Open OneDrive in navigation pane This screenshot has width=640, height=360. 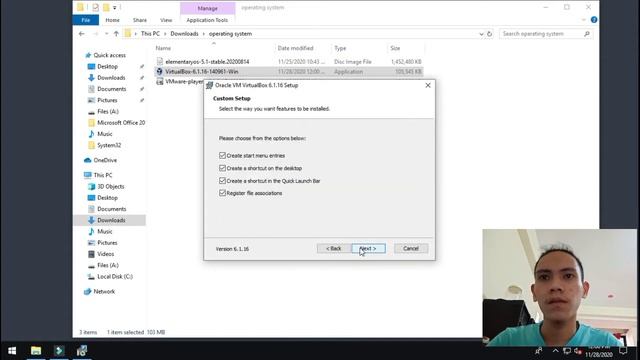105,160
